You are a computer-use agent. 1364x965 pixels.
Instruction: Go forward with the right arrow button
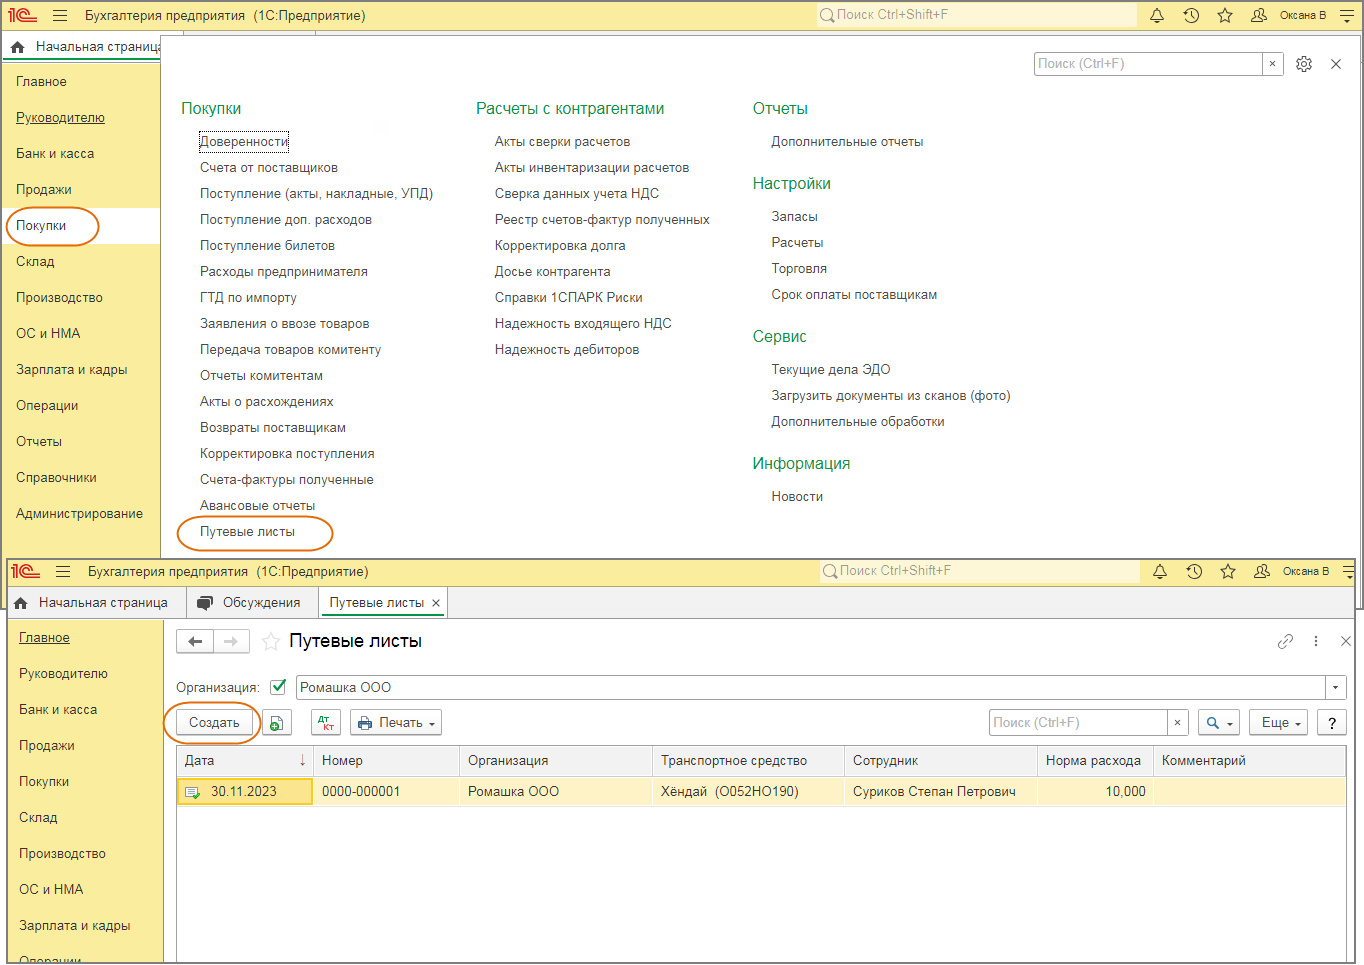click(x=231, y=641)
